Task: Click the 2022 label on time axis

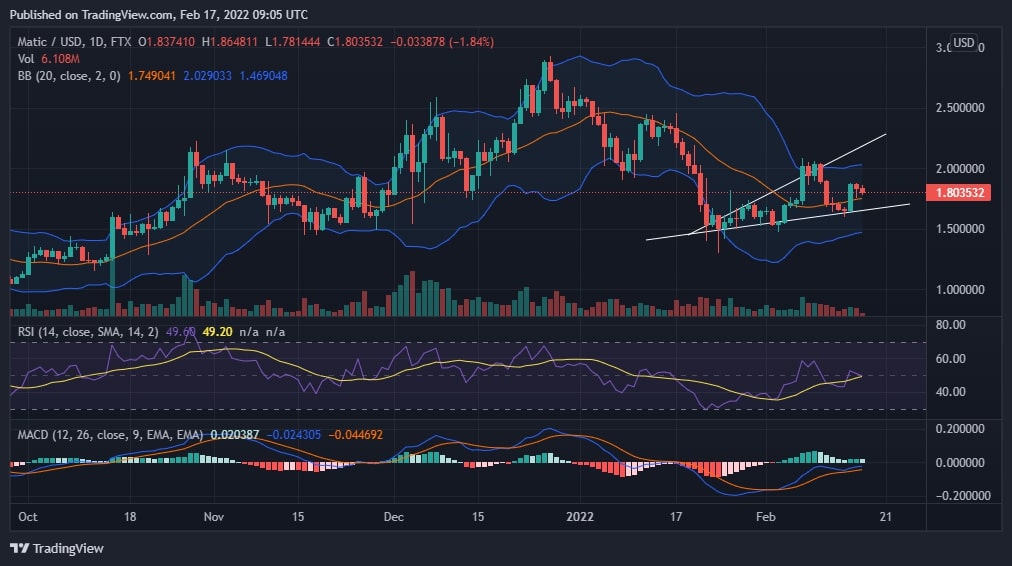Action: pos(580,517)
